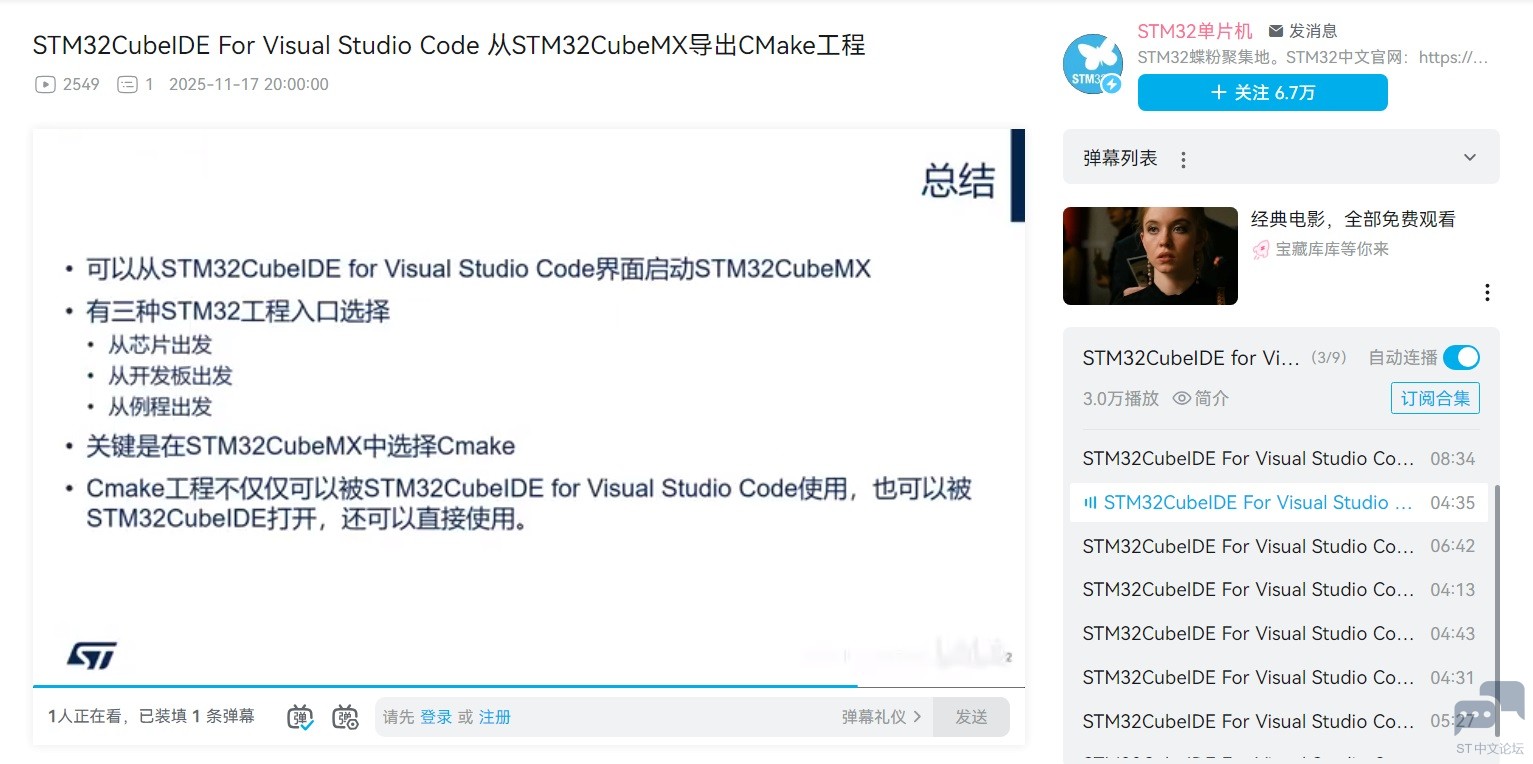The width and height of the screenshot is (1533, 764).
Task: Open the ST中文论坛 floating chat icon
Action: click(1490, 708)
